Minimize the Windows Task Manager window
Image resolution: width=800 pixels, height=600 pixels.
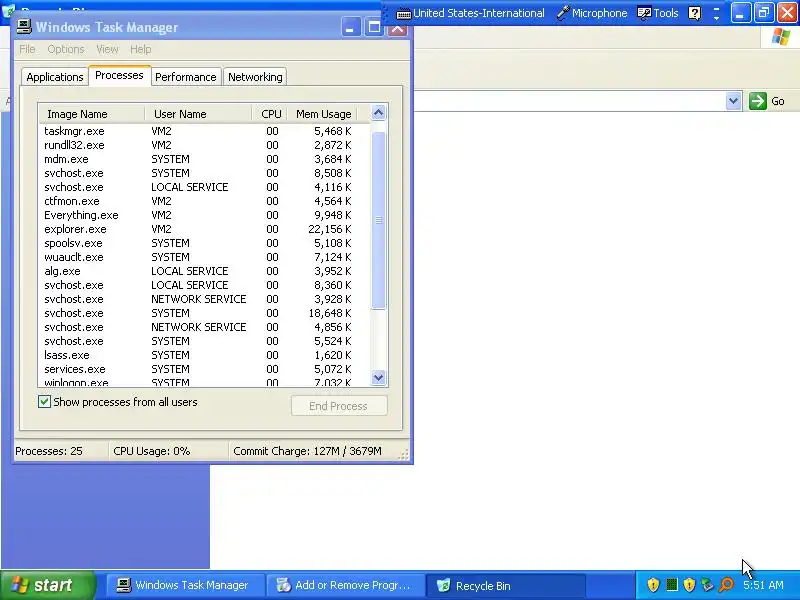pyautogui.click(x=350, y=28)
